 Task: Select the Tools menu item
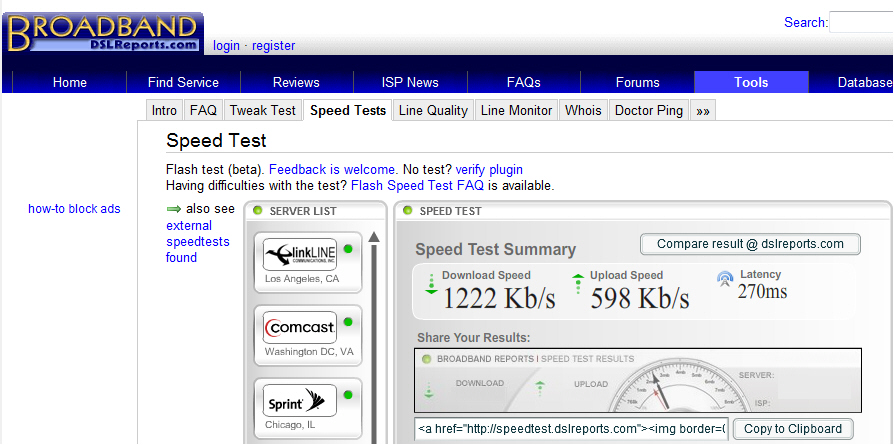pos(751,82)
